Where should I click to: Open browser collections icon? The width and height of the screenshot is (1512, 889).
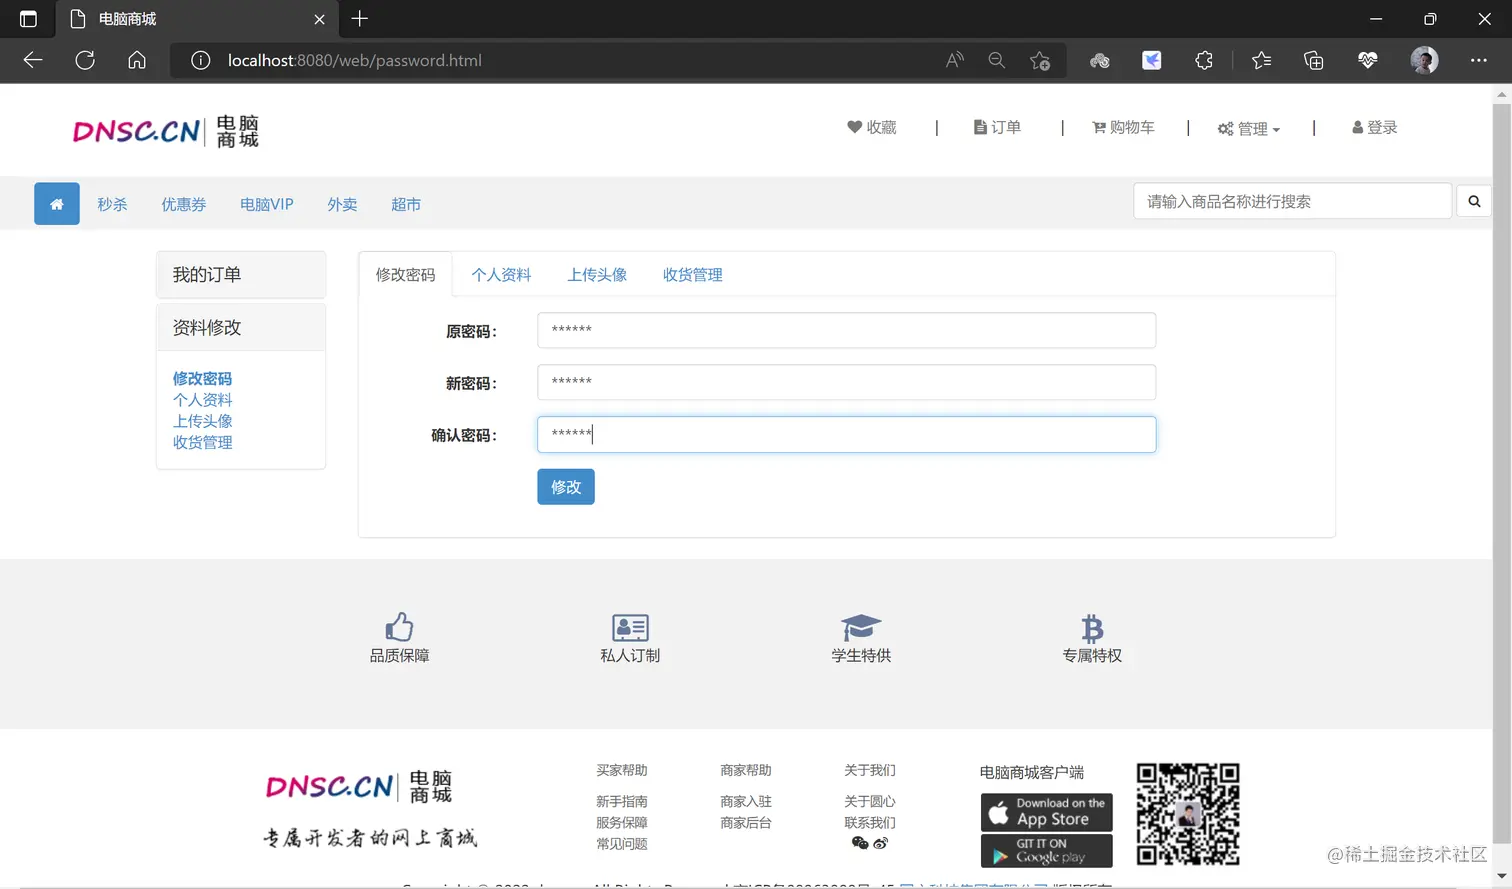tap(1314, 60)
